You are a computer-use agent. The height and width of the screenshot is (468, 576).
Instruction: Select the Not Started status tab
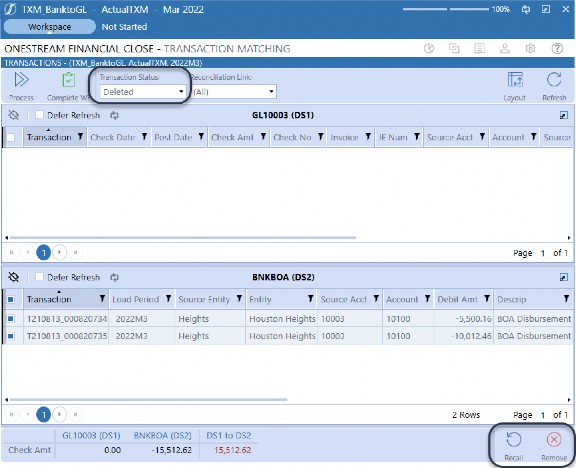[x=124, y=27]
